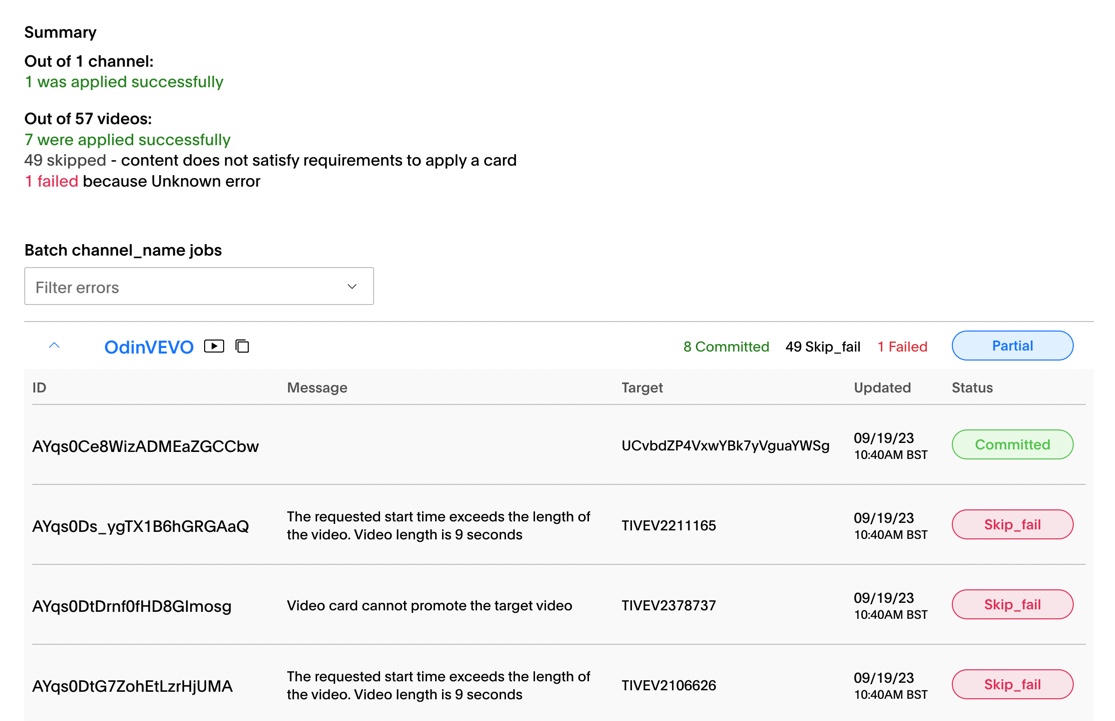
Task: Open the OdinVEVO channel link
Action: (x=149, y=347)
